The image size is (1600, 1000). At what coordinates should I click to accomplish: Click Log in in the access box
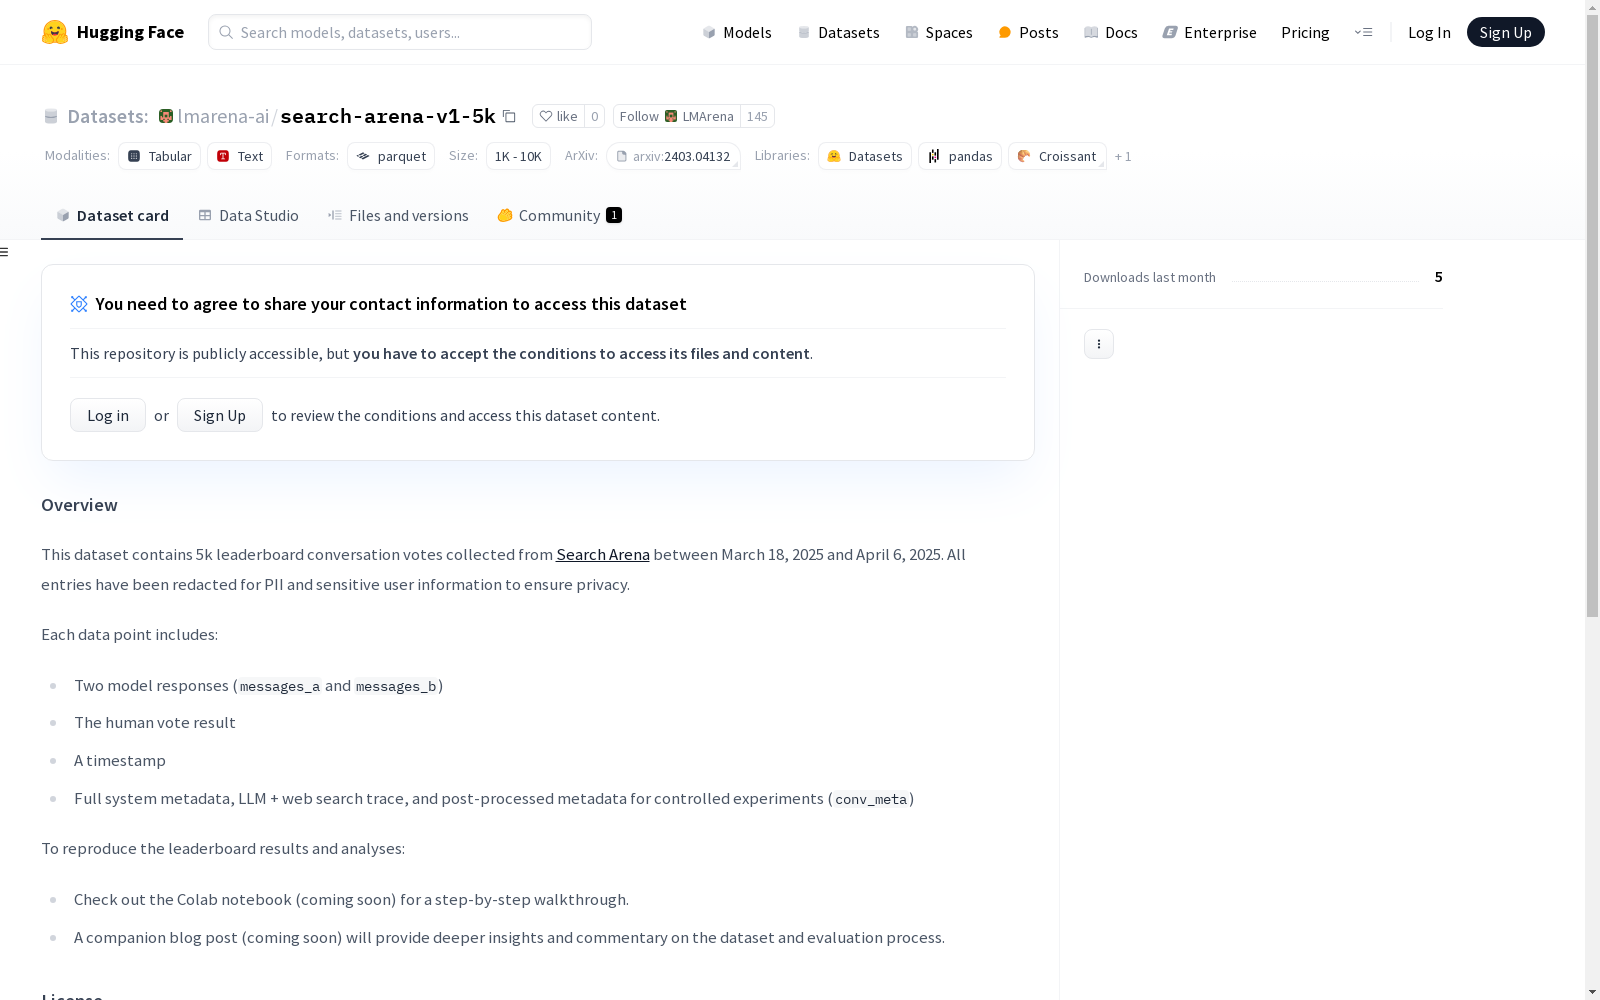coord(108,415)
